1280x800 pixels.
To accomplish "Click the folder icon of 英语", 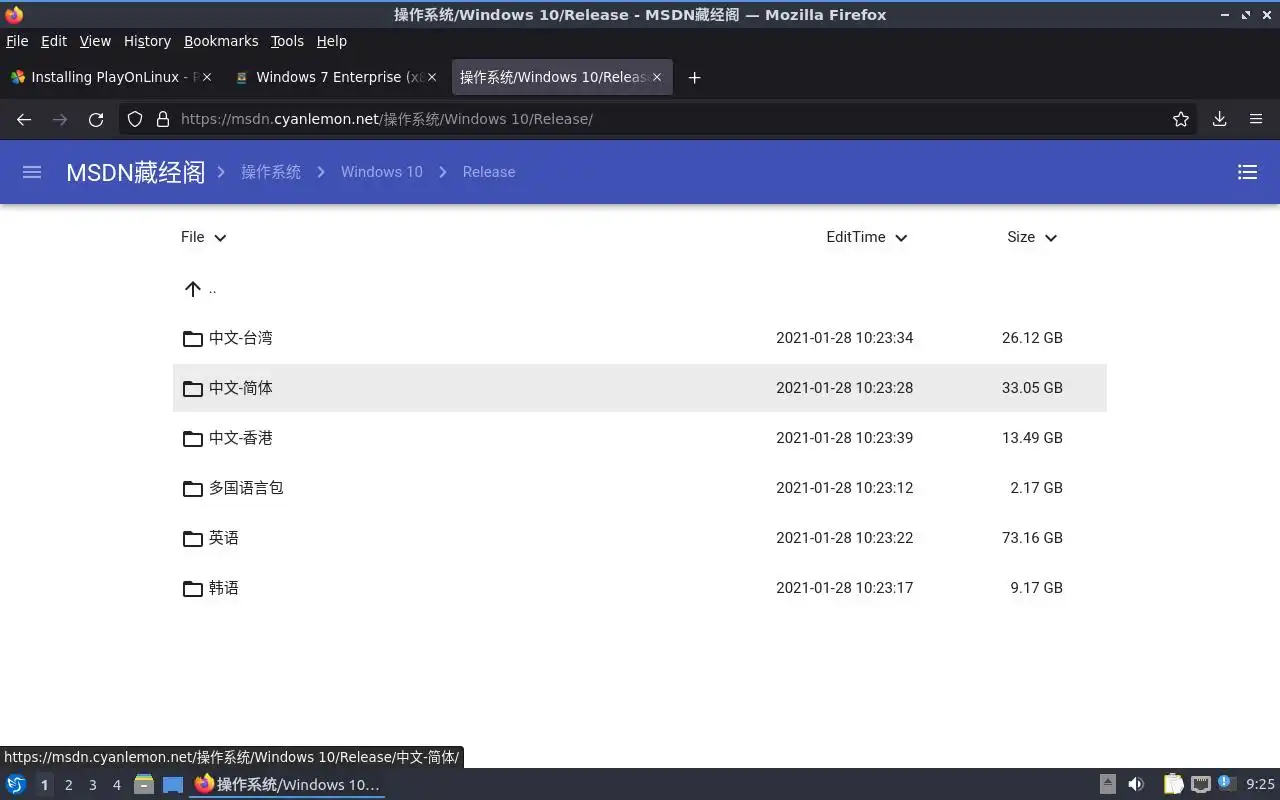I will (193, 538).
